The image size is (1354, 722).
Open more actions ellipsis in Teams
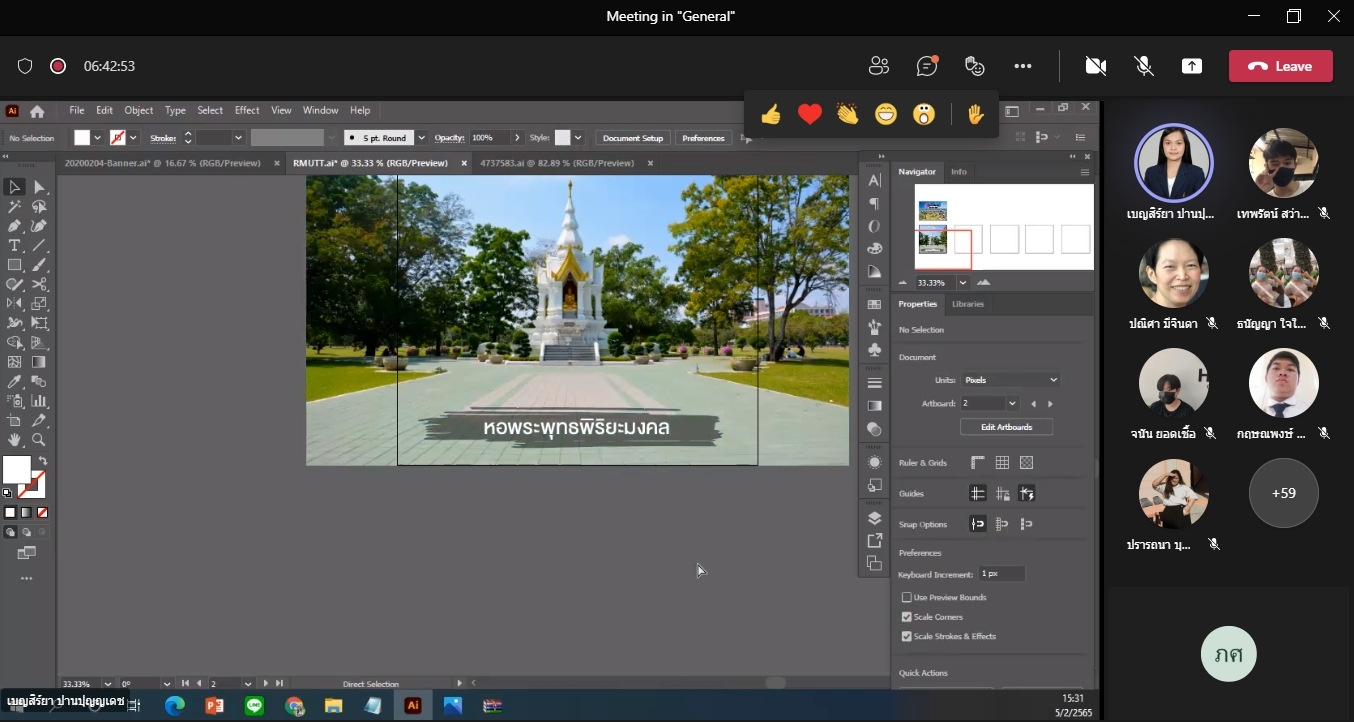pos(1022,66)
